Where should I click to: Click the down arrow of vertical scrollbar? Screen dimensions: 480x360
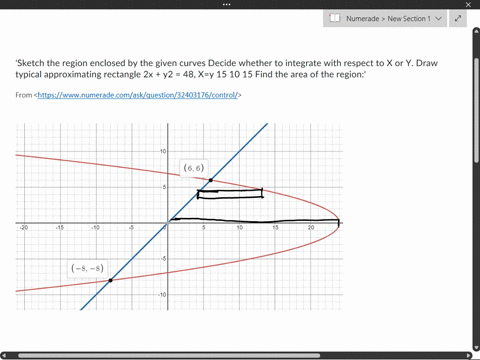476,348
